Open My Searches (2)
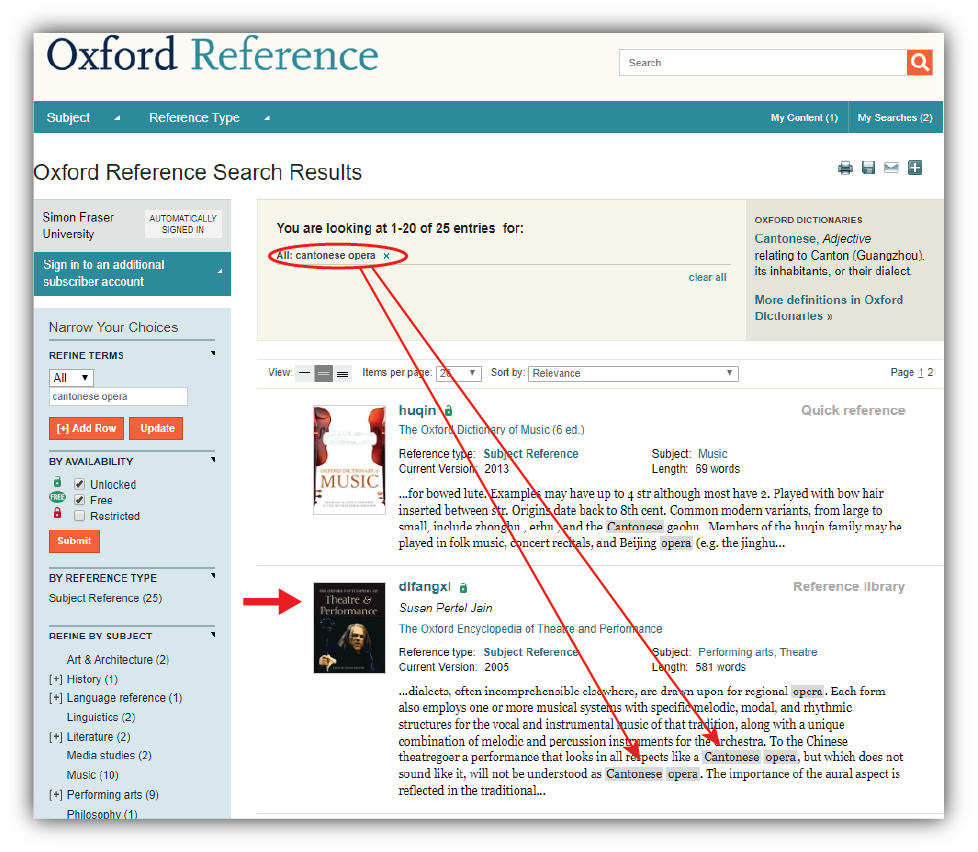 (894, 117)
